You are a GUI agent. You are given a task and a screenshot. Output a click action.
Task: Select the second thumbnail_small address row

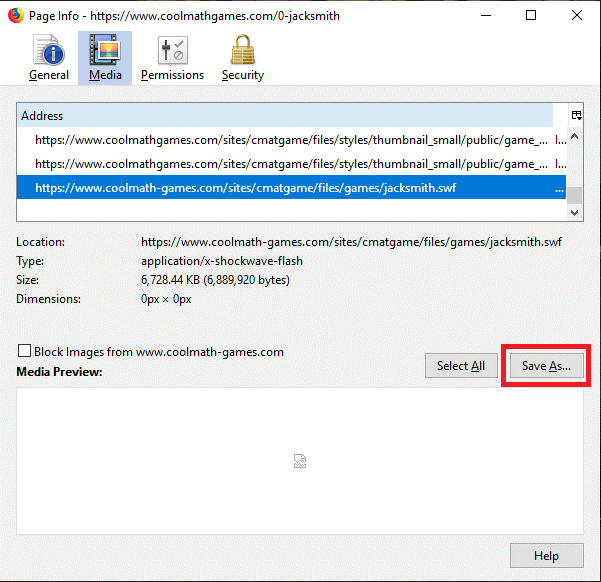291,164
